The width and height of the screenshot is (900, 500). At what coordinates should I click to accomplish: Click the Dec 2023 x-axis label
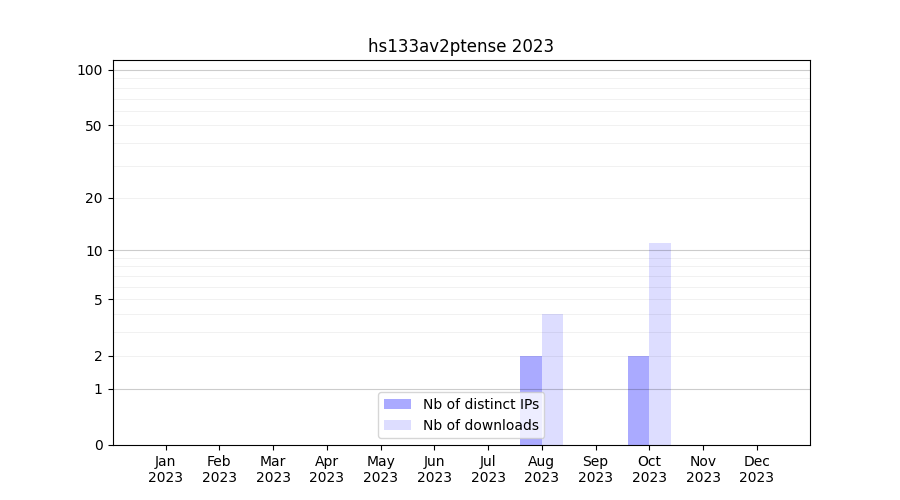point(756,469)
